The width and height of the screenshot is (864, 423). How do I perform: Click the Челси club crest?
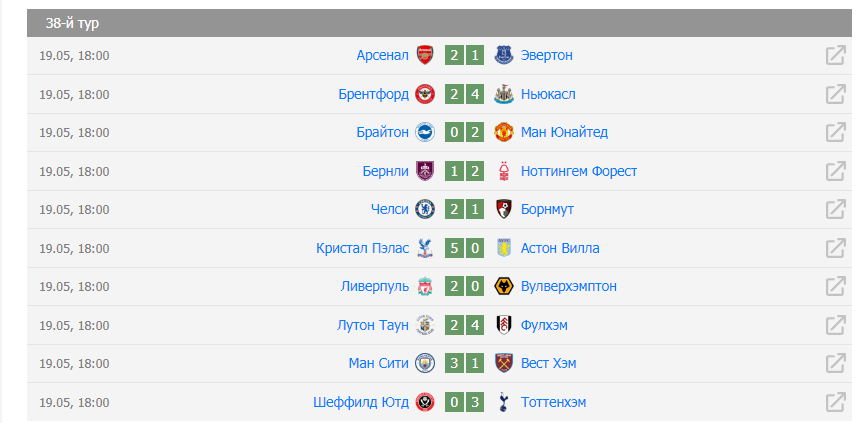(425, 209)
